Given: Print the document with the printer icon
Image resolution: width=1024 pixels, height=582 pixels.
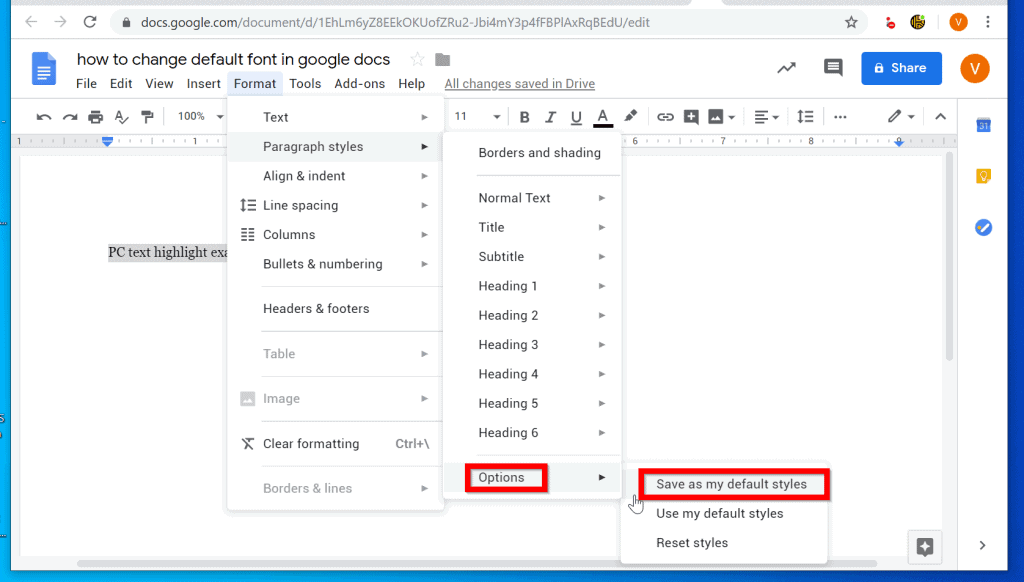Looking at the screenshot, I should coord(95,117).
